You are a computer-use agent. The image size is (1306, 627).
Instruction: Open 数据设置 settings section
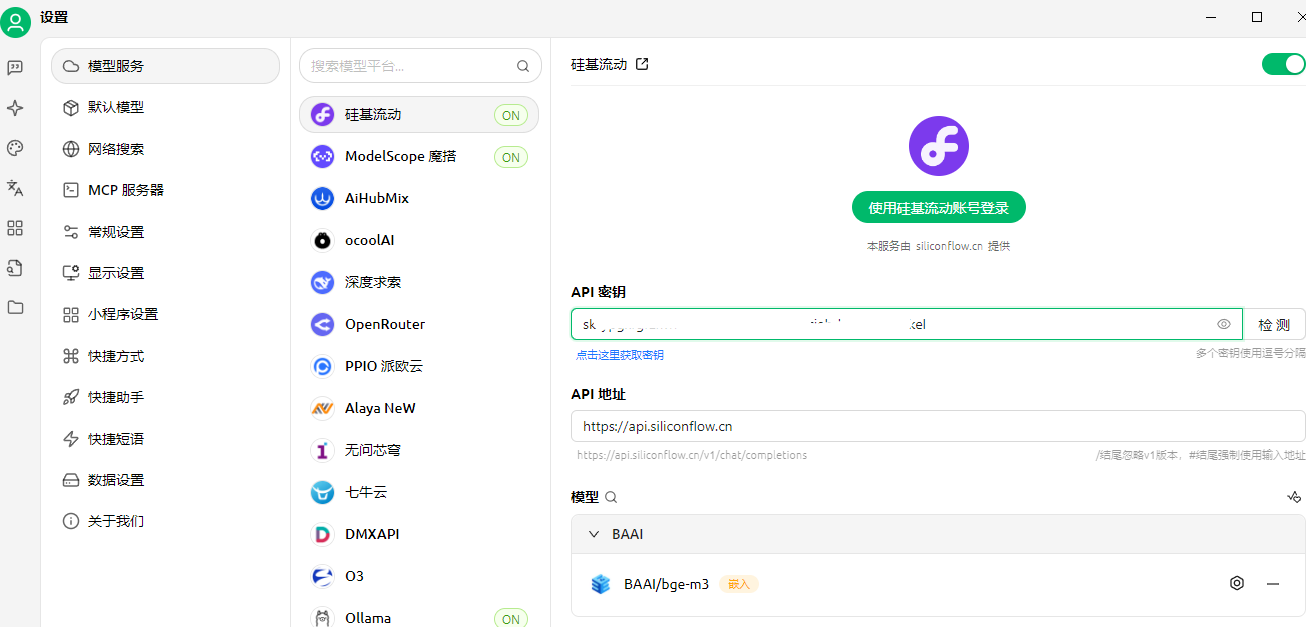coord(165,480)
